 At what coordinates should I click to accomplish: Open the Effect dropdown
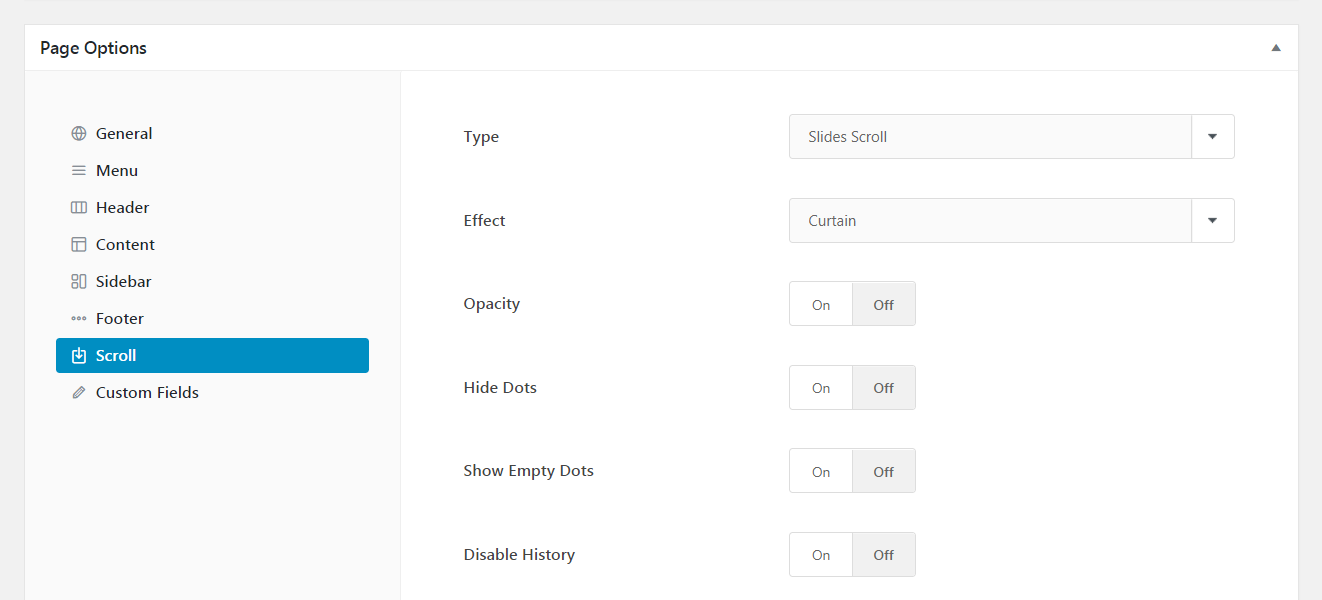click(x=1213, y=220)
